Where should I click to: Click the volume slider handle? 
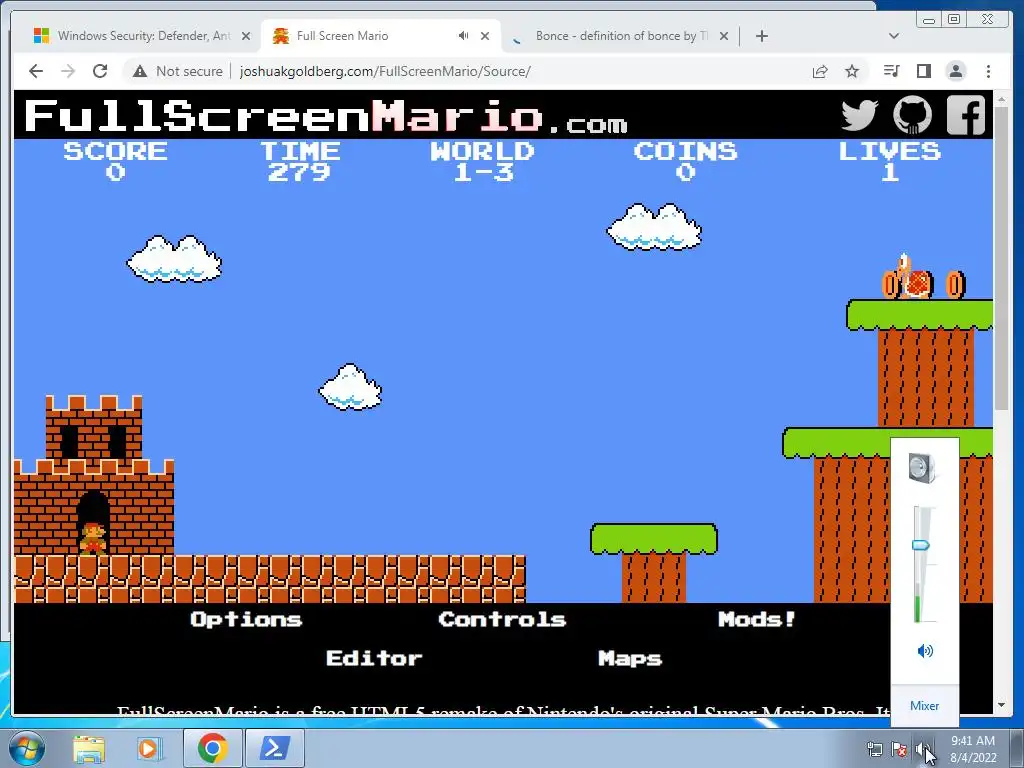(x=921, y=545)
